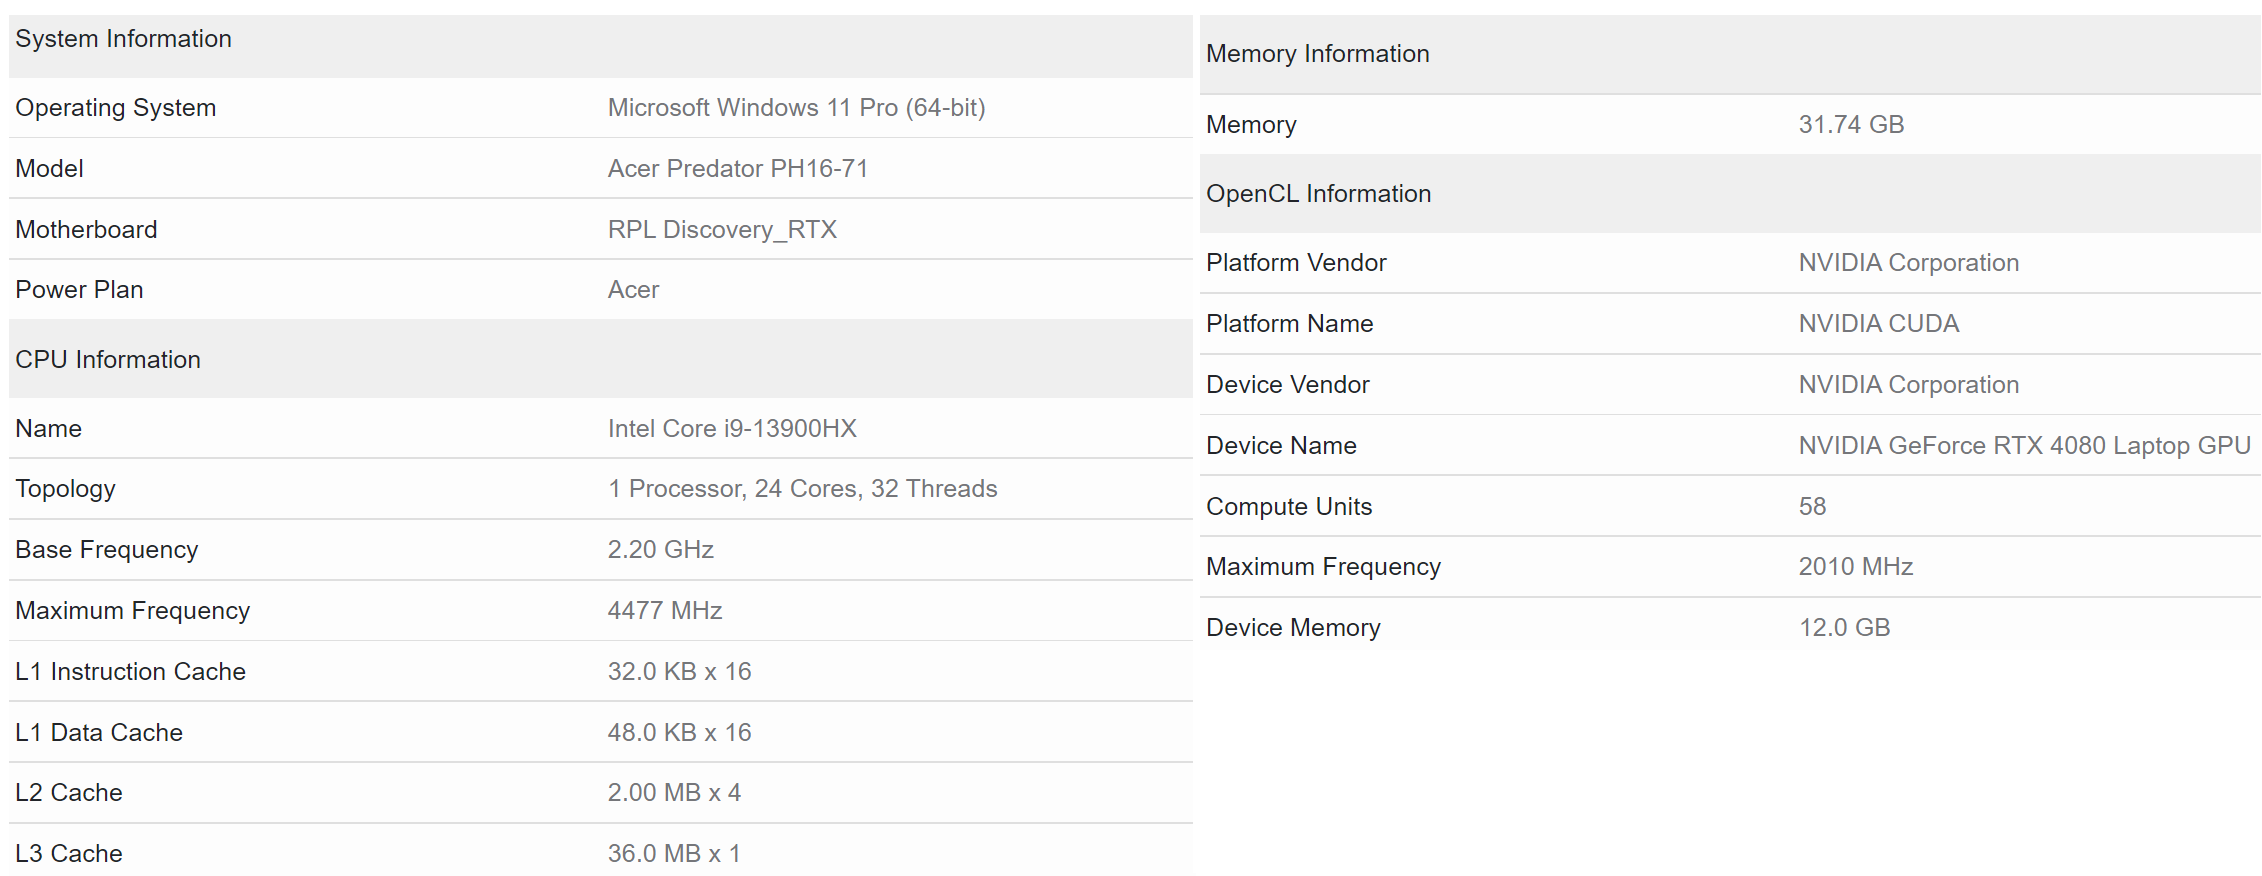Click the L1 Instruction Cache label
Screen dimensions: 2262x876
[130, 672]
